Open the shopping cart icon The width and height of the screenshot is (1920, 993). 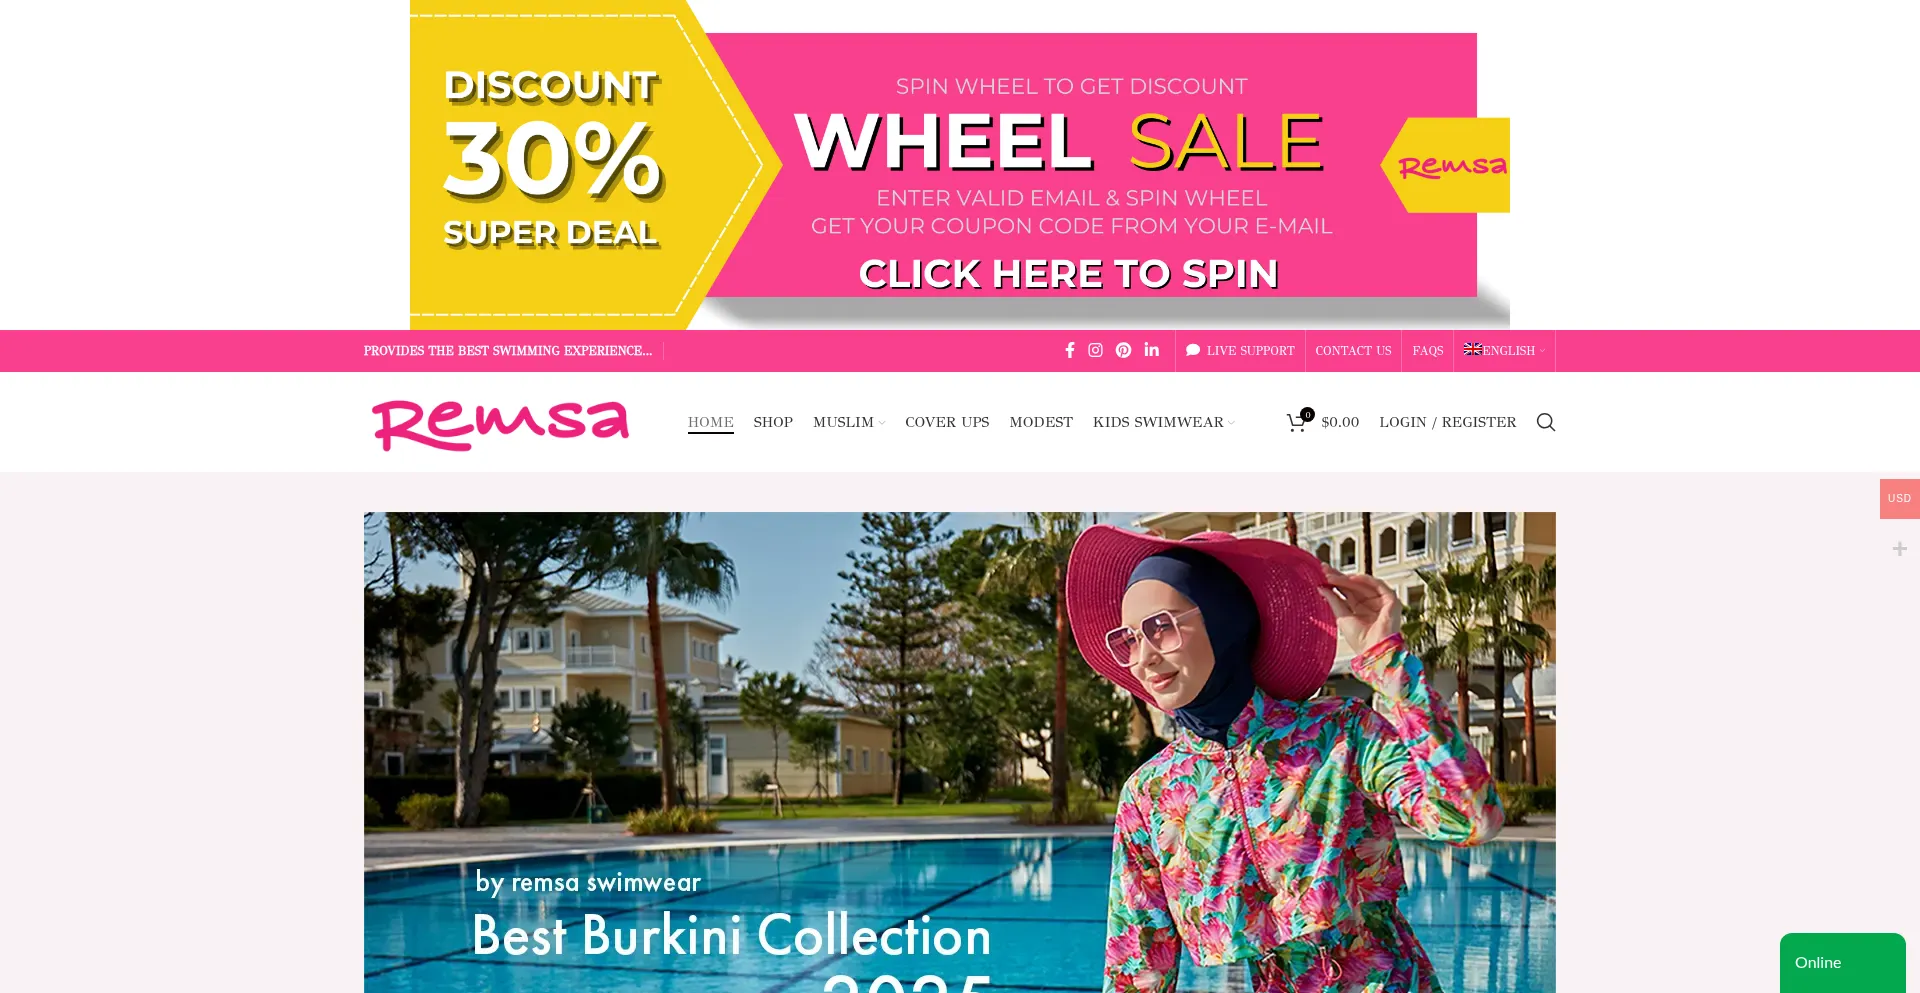pos(1297,422)
